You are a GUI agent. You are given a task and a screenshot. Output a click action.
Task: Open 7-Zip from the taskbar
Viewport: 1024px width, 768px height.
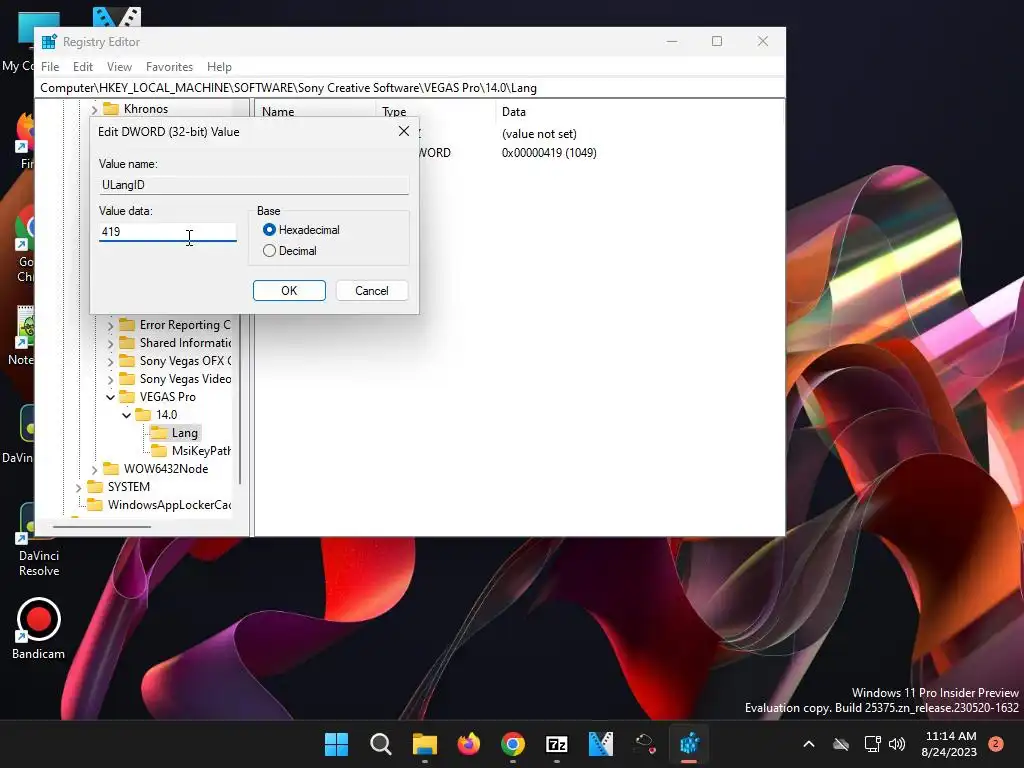[x=556, y=744]
